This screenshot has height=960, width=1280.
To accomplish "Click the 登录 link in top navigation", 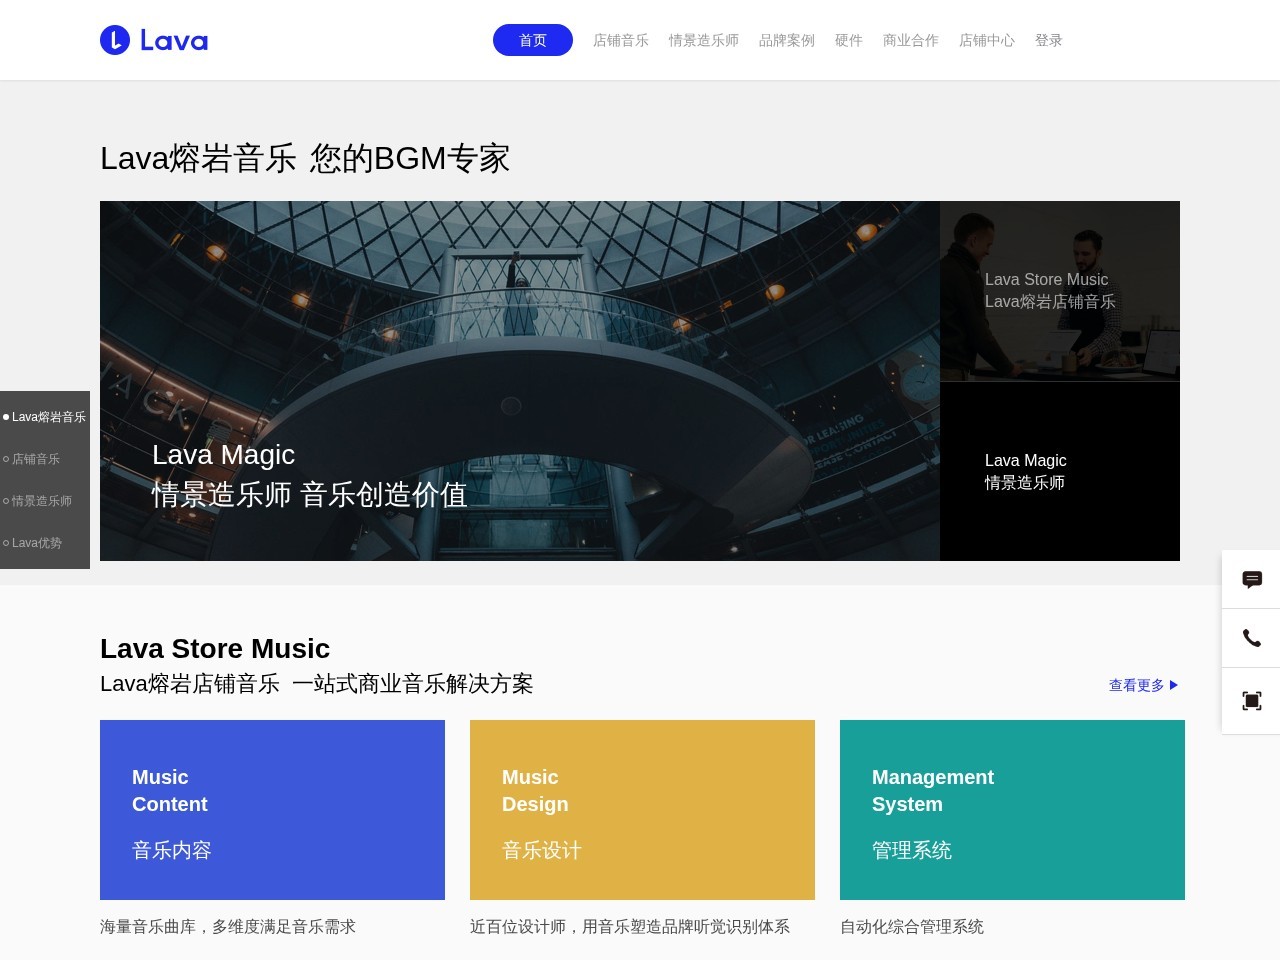I will tap(1049, 40).
